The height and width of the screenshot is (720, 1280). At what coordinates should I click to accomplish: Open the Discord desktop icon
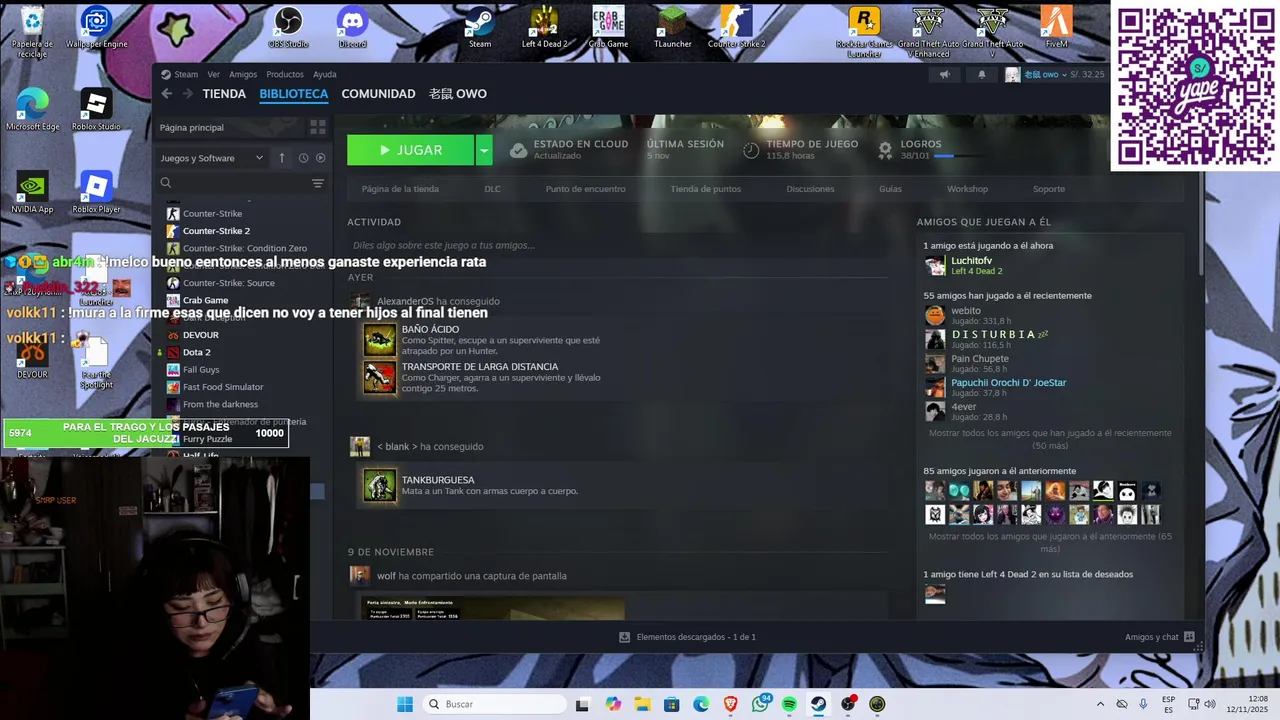point(352,27)
